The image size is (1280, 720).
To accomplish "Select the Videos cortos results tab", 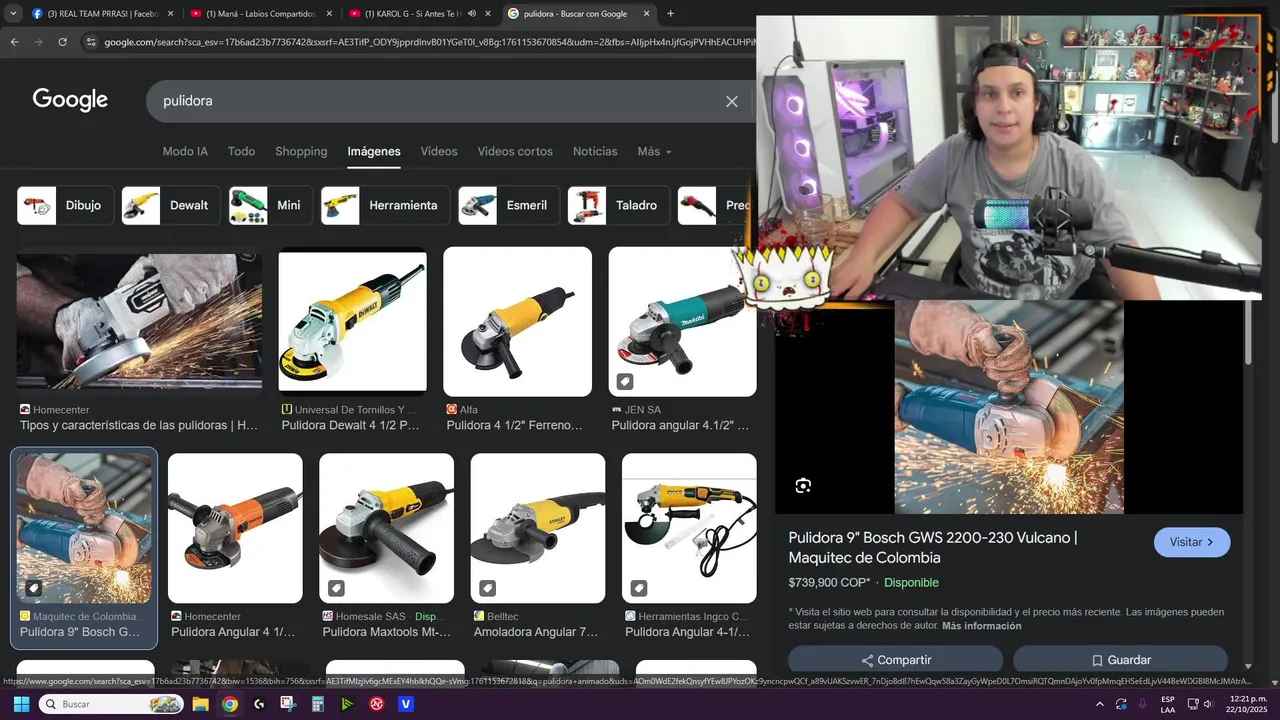I will click(515, 151).
